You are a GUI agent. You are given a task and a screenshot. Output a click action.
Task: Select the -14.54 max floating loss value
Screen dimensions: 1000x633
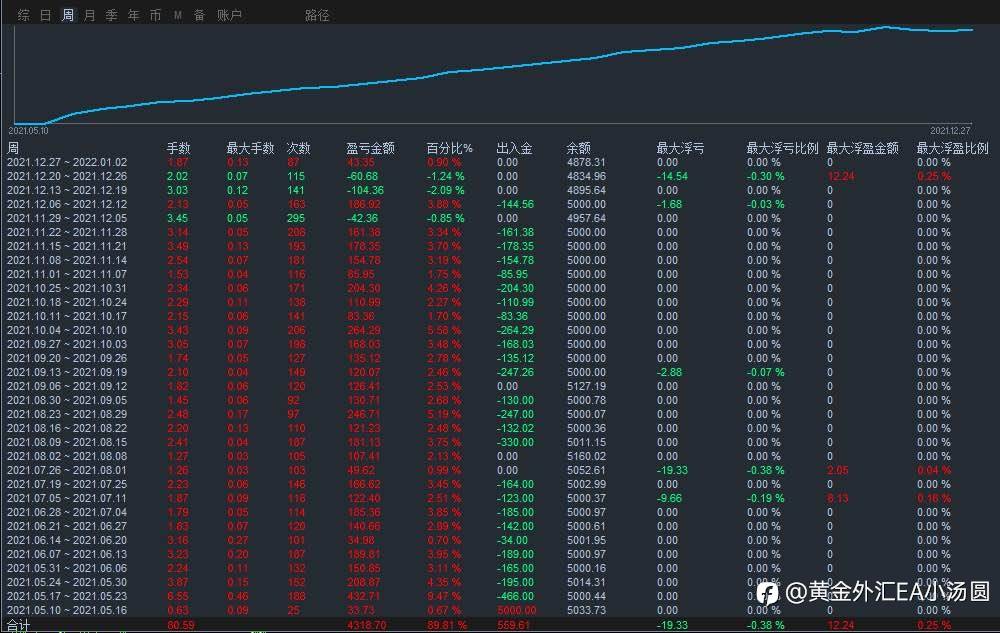(x=672, y=177)
